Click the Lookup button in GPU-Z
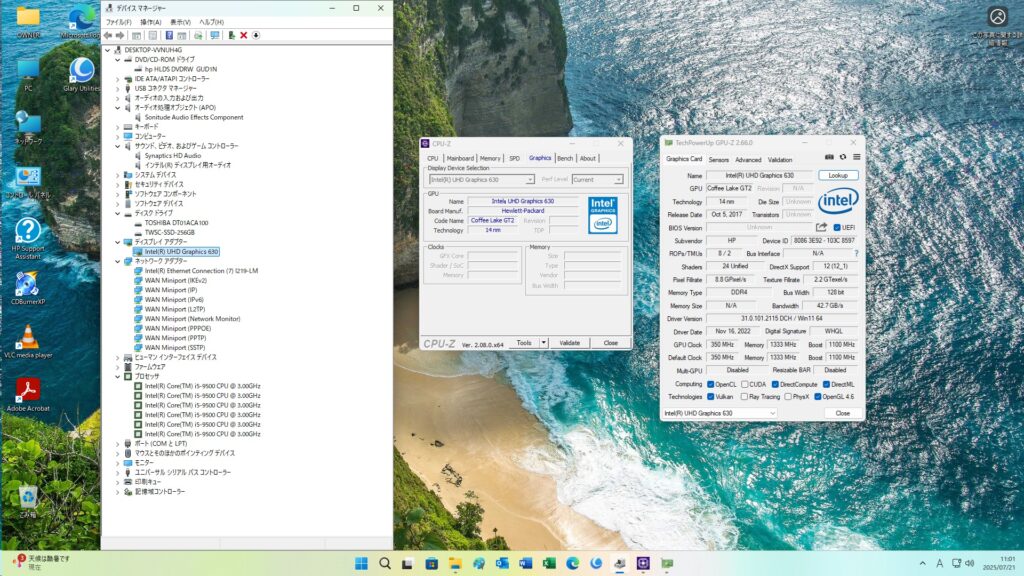This screenshot has height=576, width=1024. click(x=838, y=175)
